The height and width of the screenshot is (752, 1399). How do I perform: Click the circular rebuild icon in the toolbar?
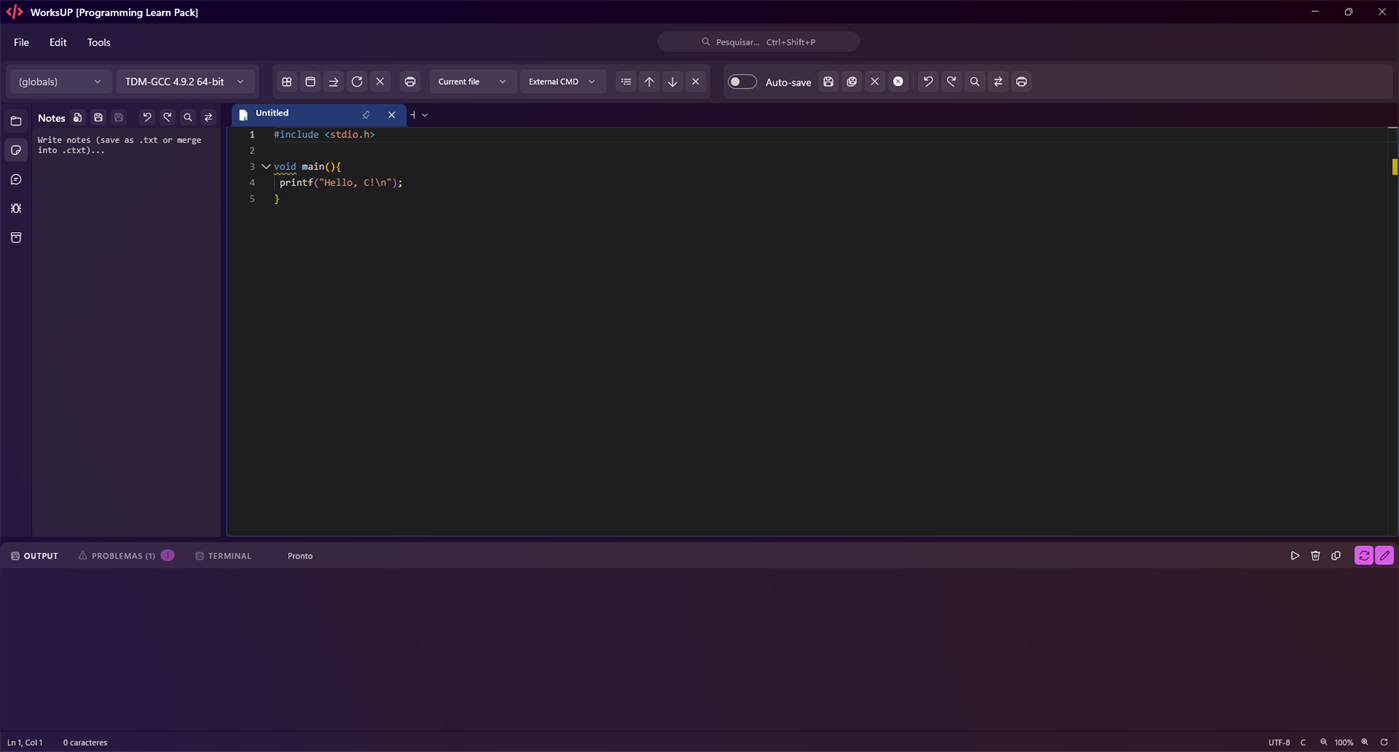click(x=357, y=82)
